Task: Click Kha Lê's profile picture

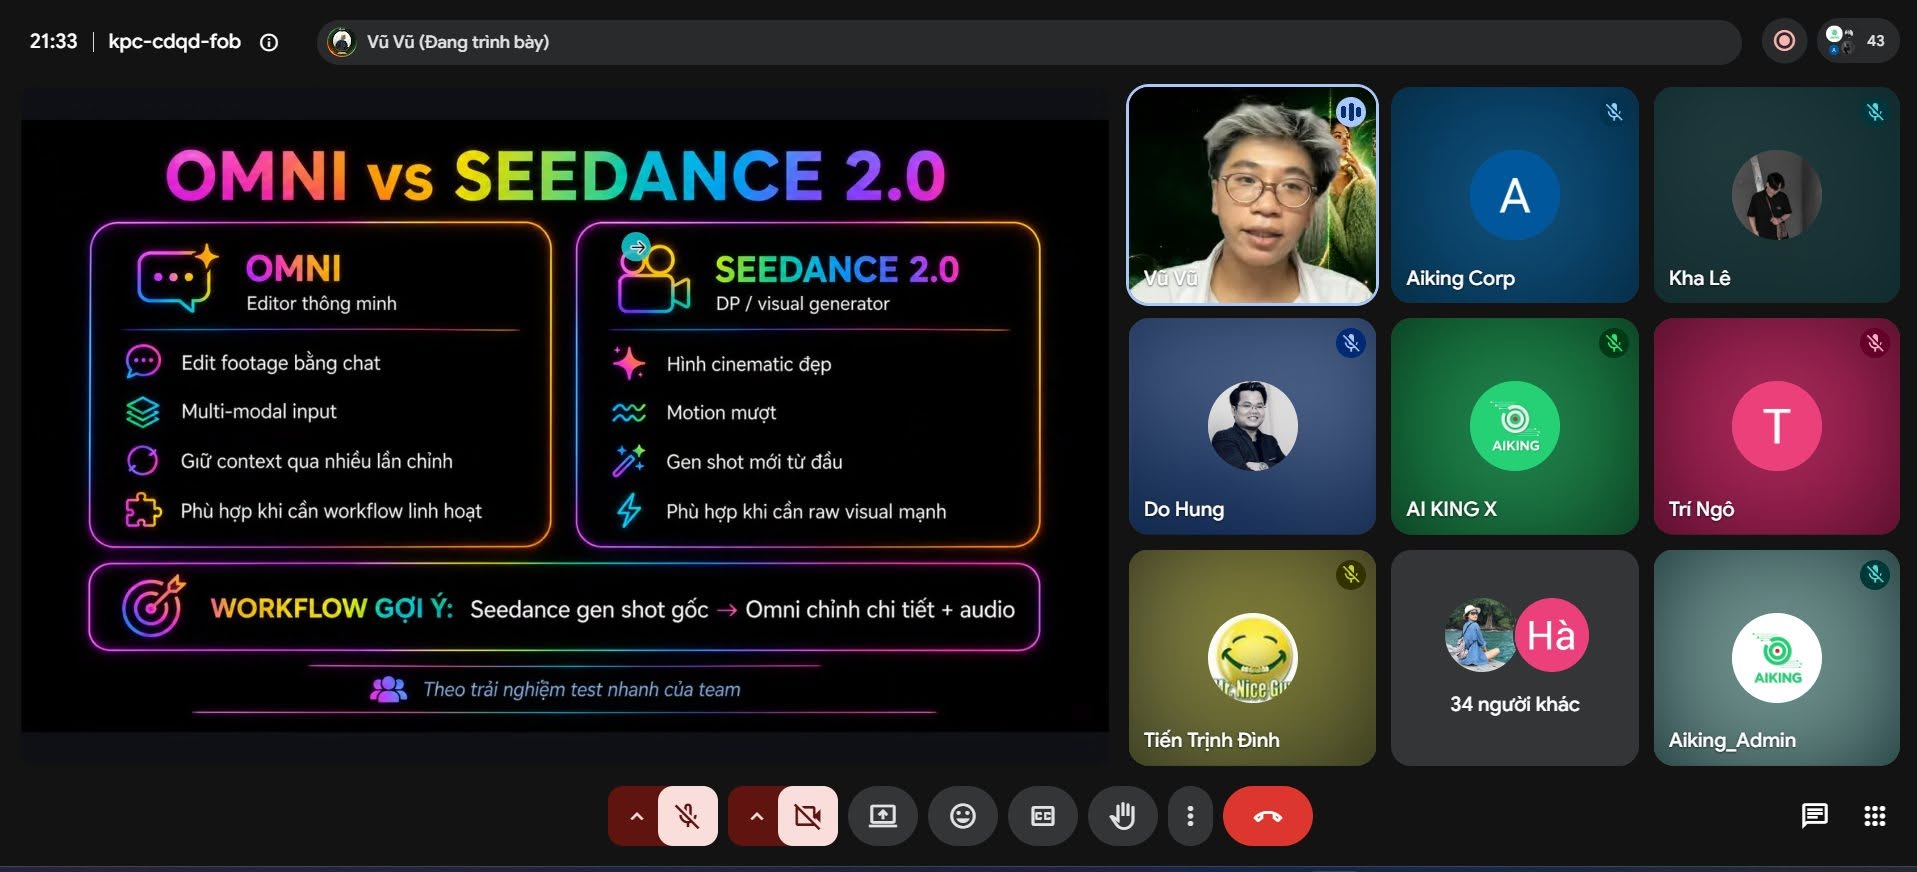Action: click(x=1776, y=195)
